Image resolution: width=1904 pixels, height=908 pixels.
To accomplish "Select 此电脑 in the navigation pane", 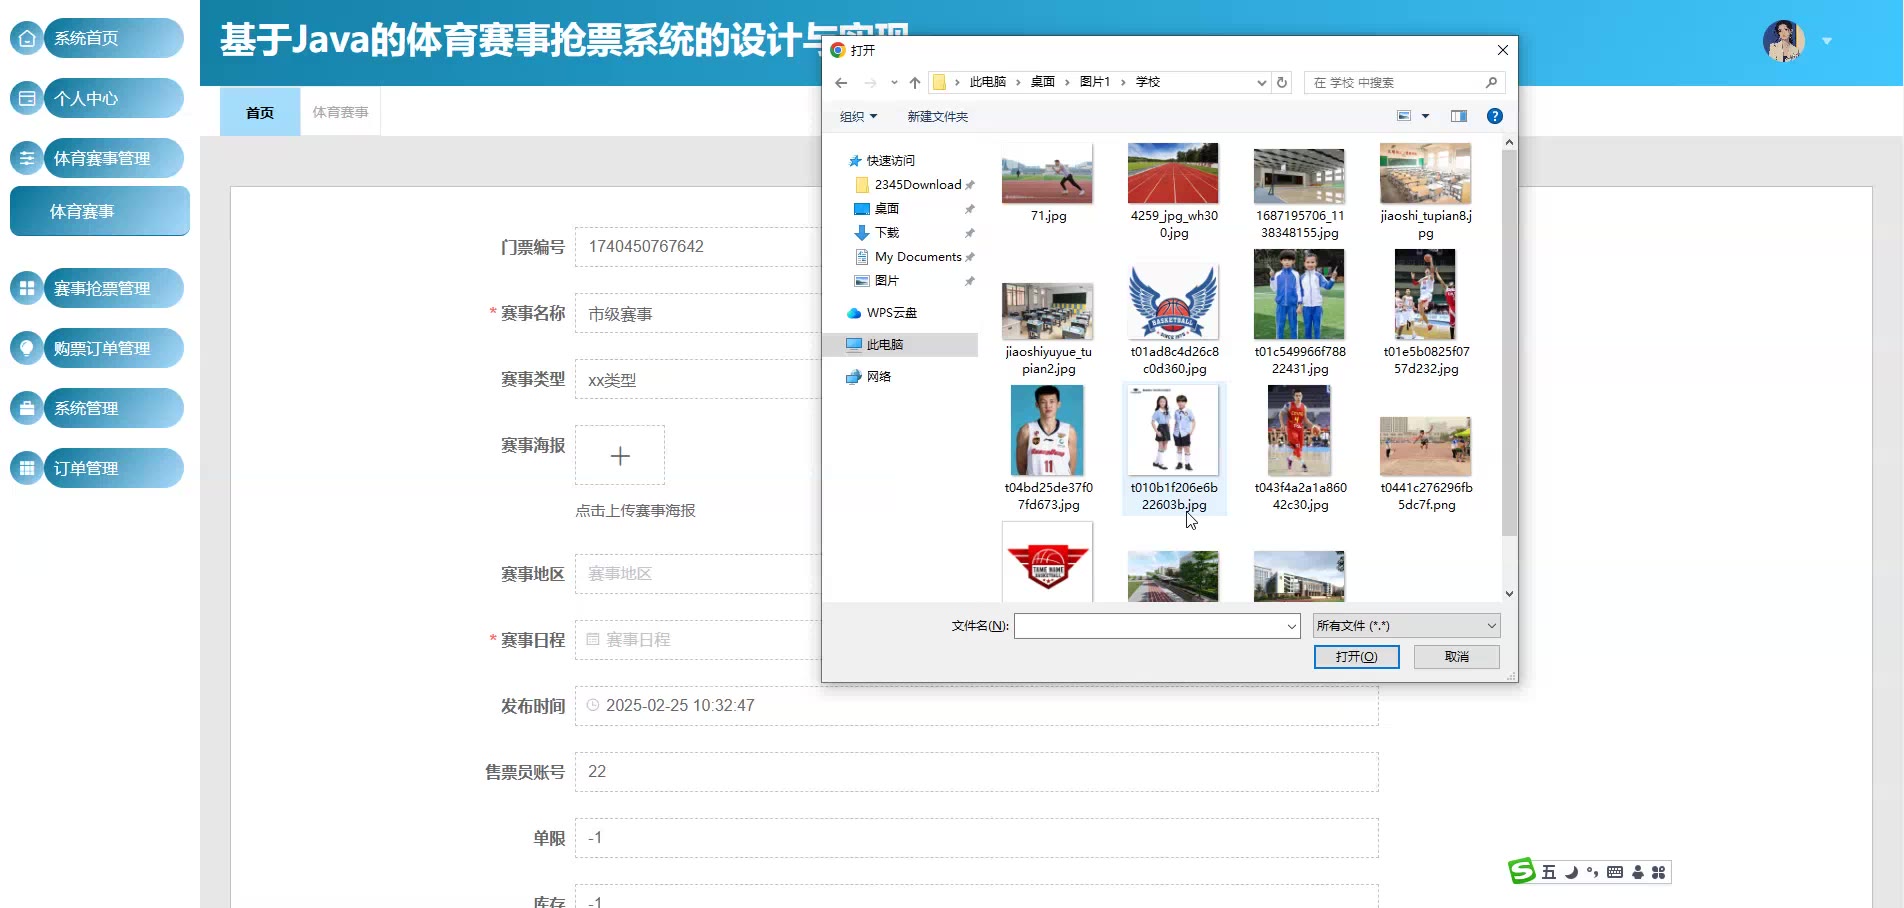I will coord(899,344).
